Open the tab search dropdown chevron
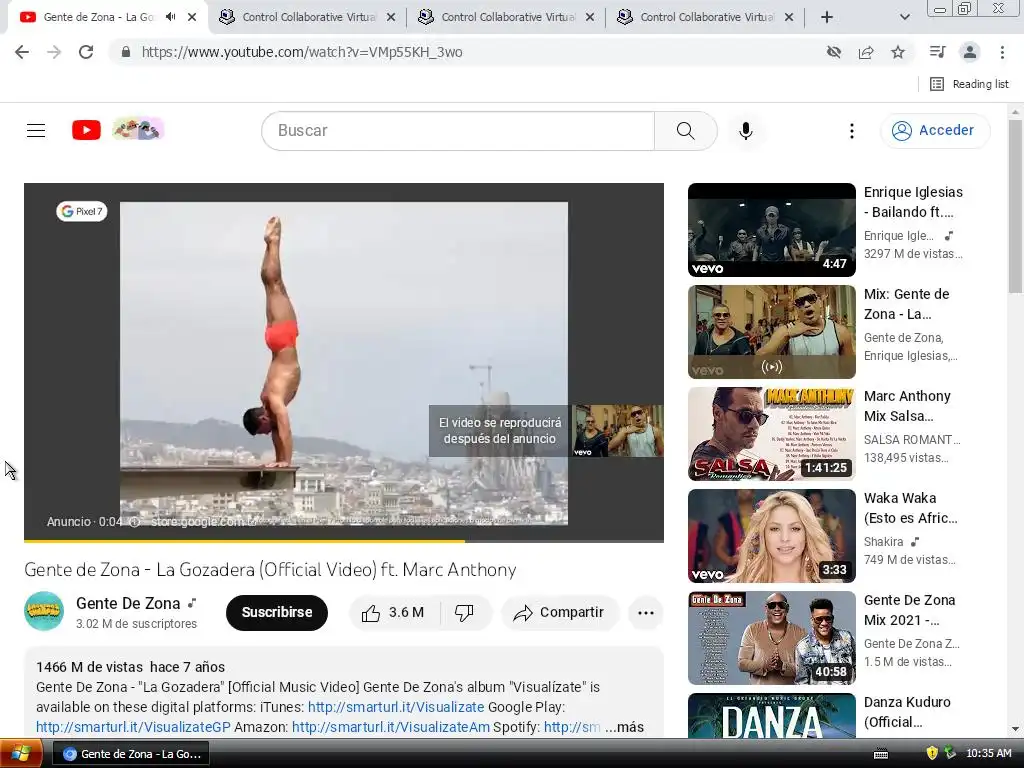 pos(904,18)
